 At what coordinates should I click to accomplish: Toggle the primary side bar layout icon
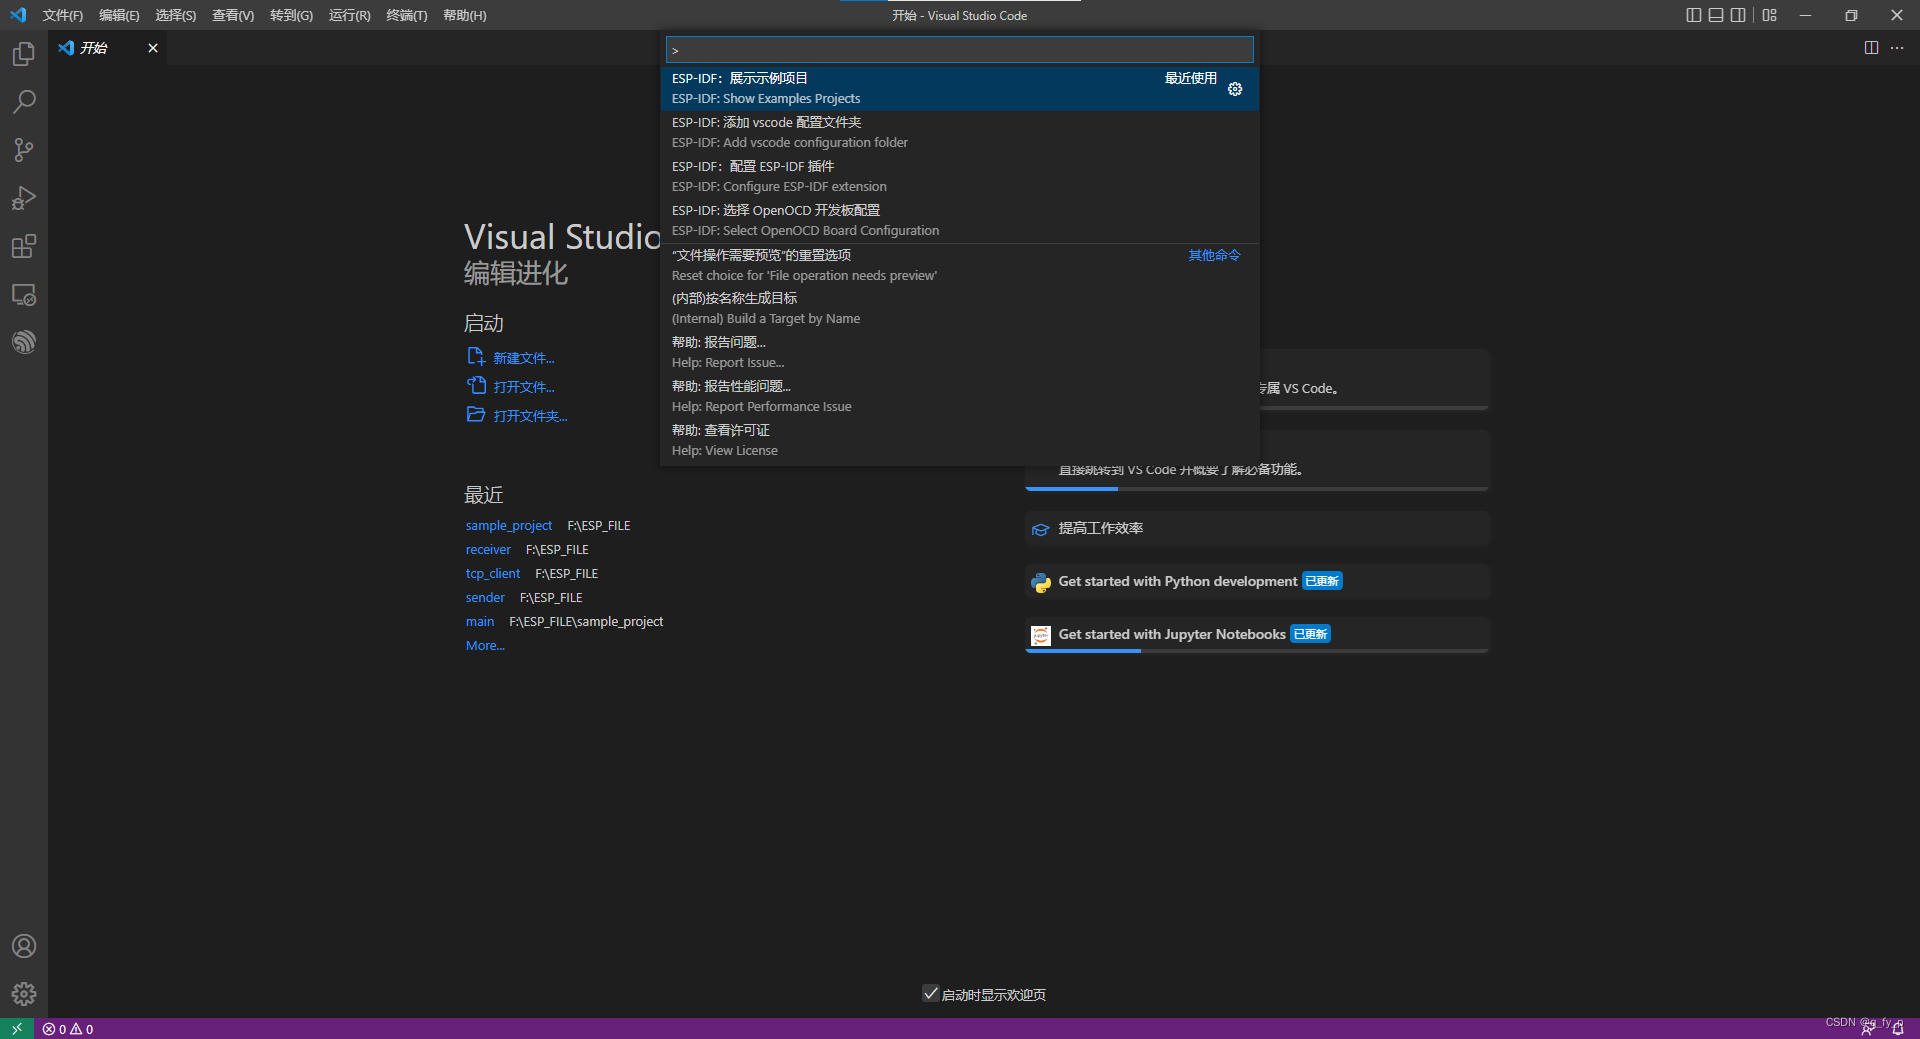(1693, 15)
